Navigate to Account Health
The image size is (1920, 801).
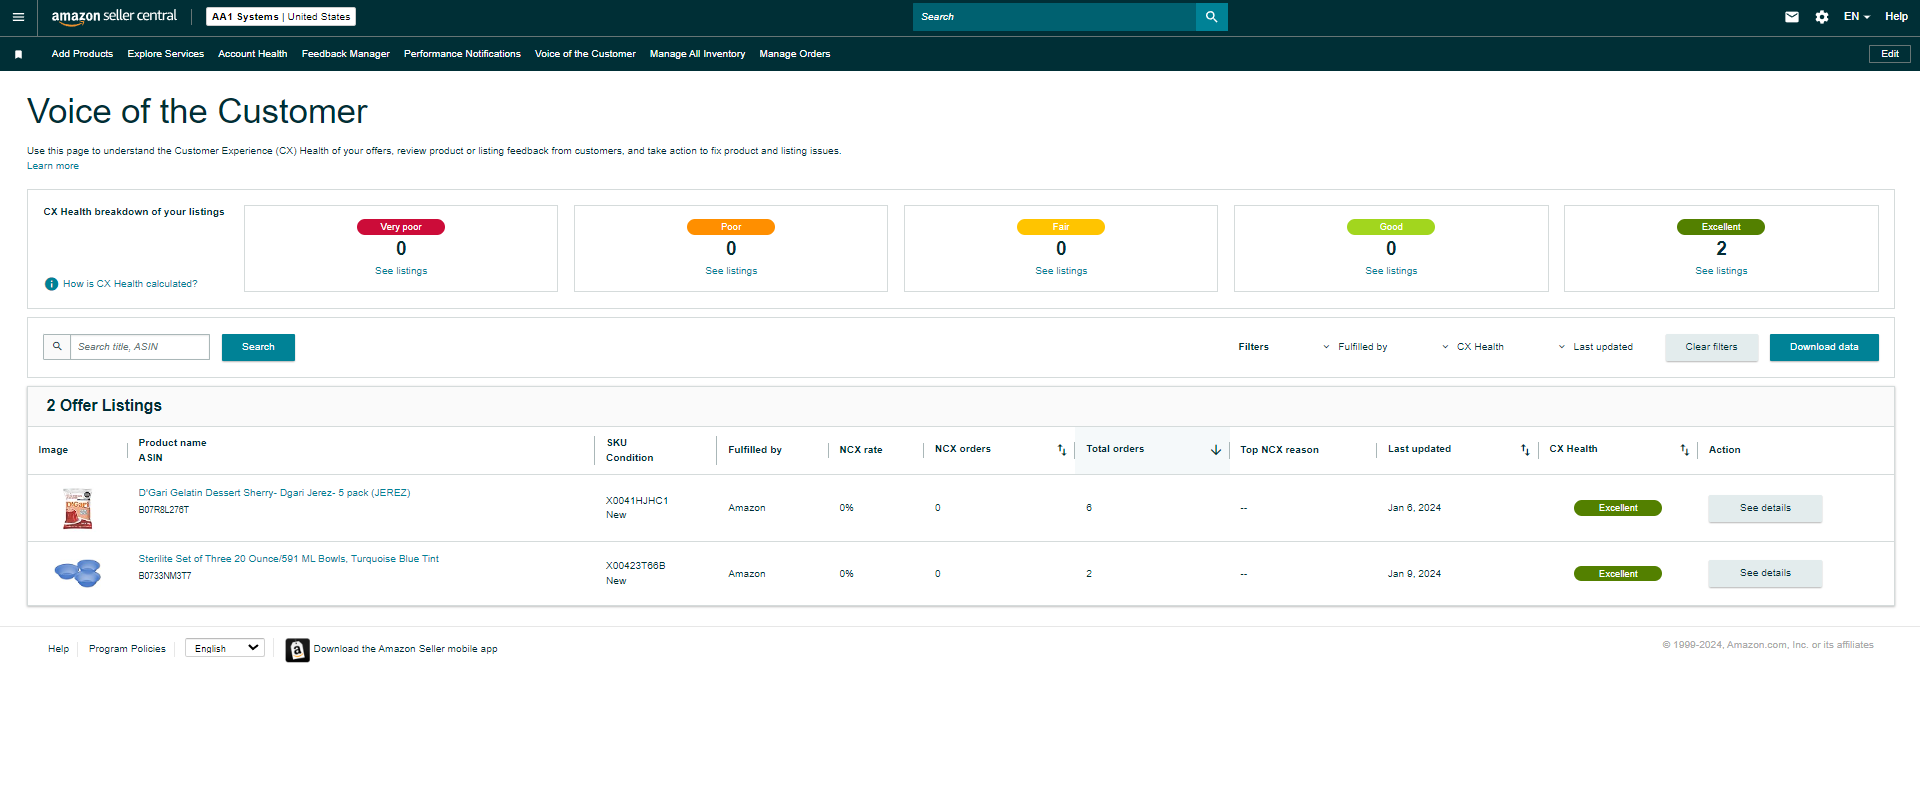point(252,54)
